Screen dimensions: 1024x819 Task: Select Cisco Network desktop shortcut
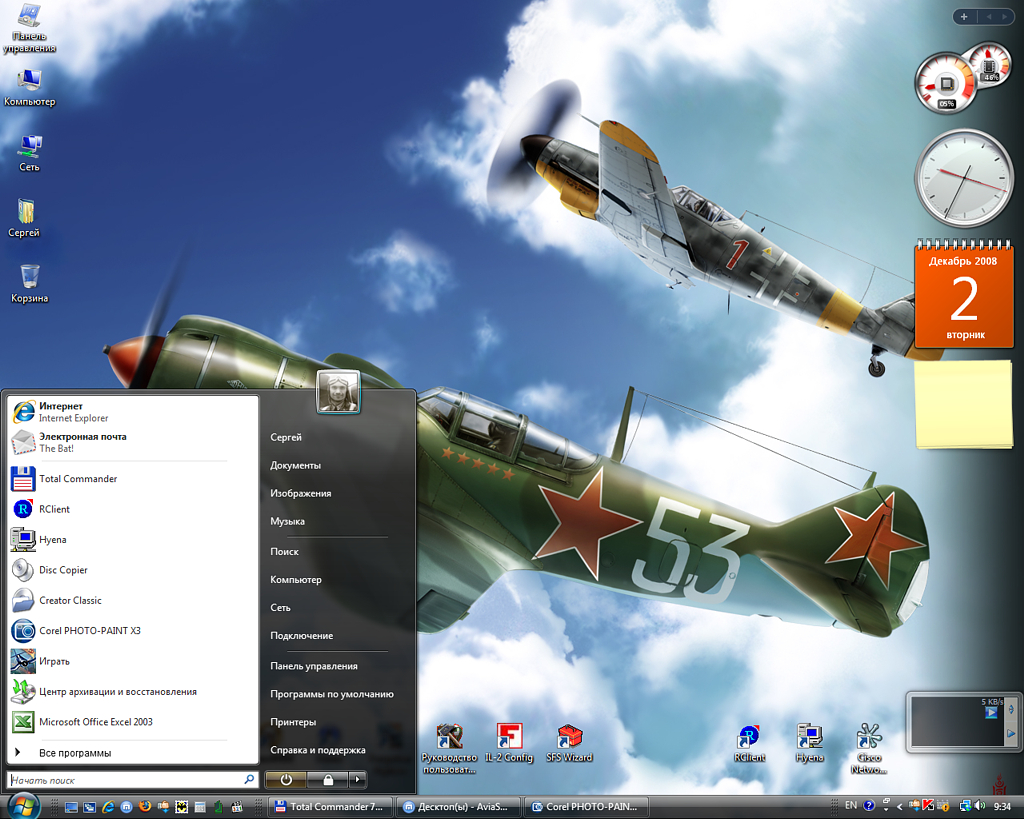click(869, 748)
